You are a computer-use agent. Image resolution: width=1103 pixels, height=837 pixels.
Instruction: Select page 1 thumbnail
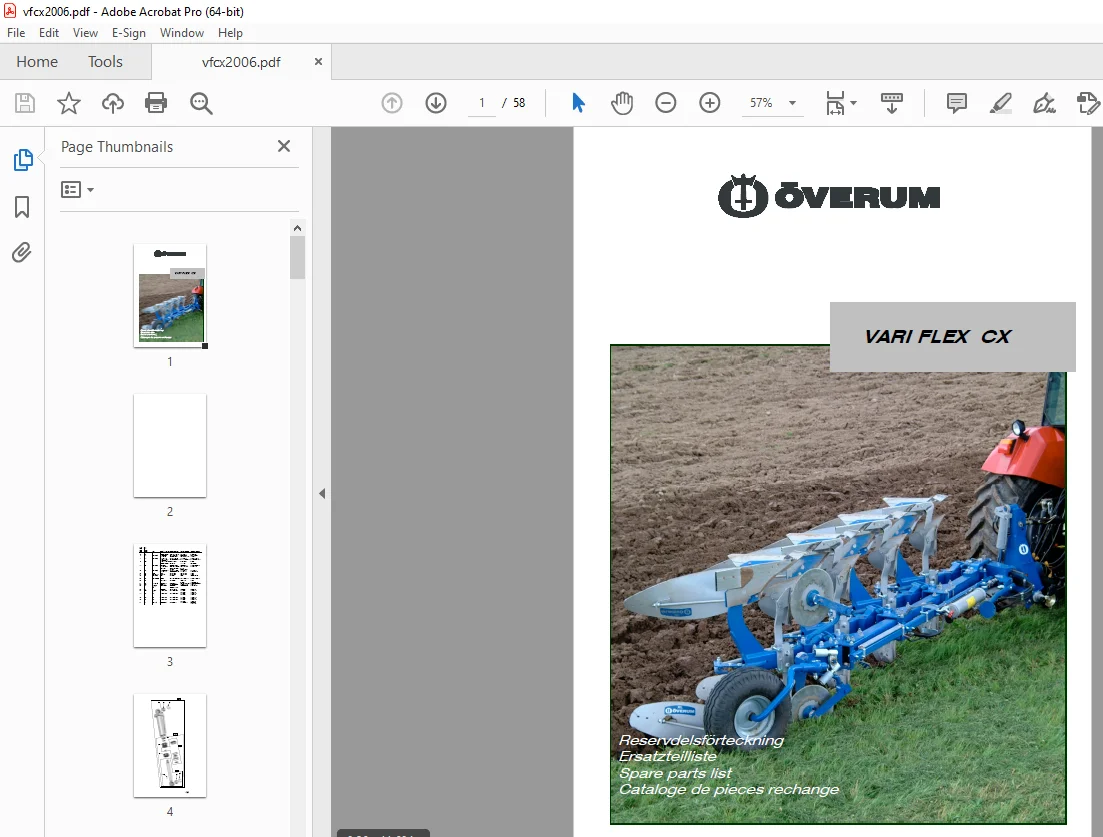170,295
